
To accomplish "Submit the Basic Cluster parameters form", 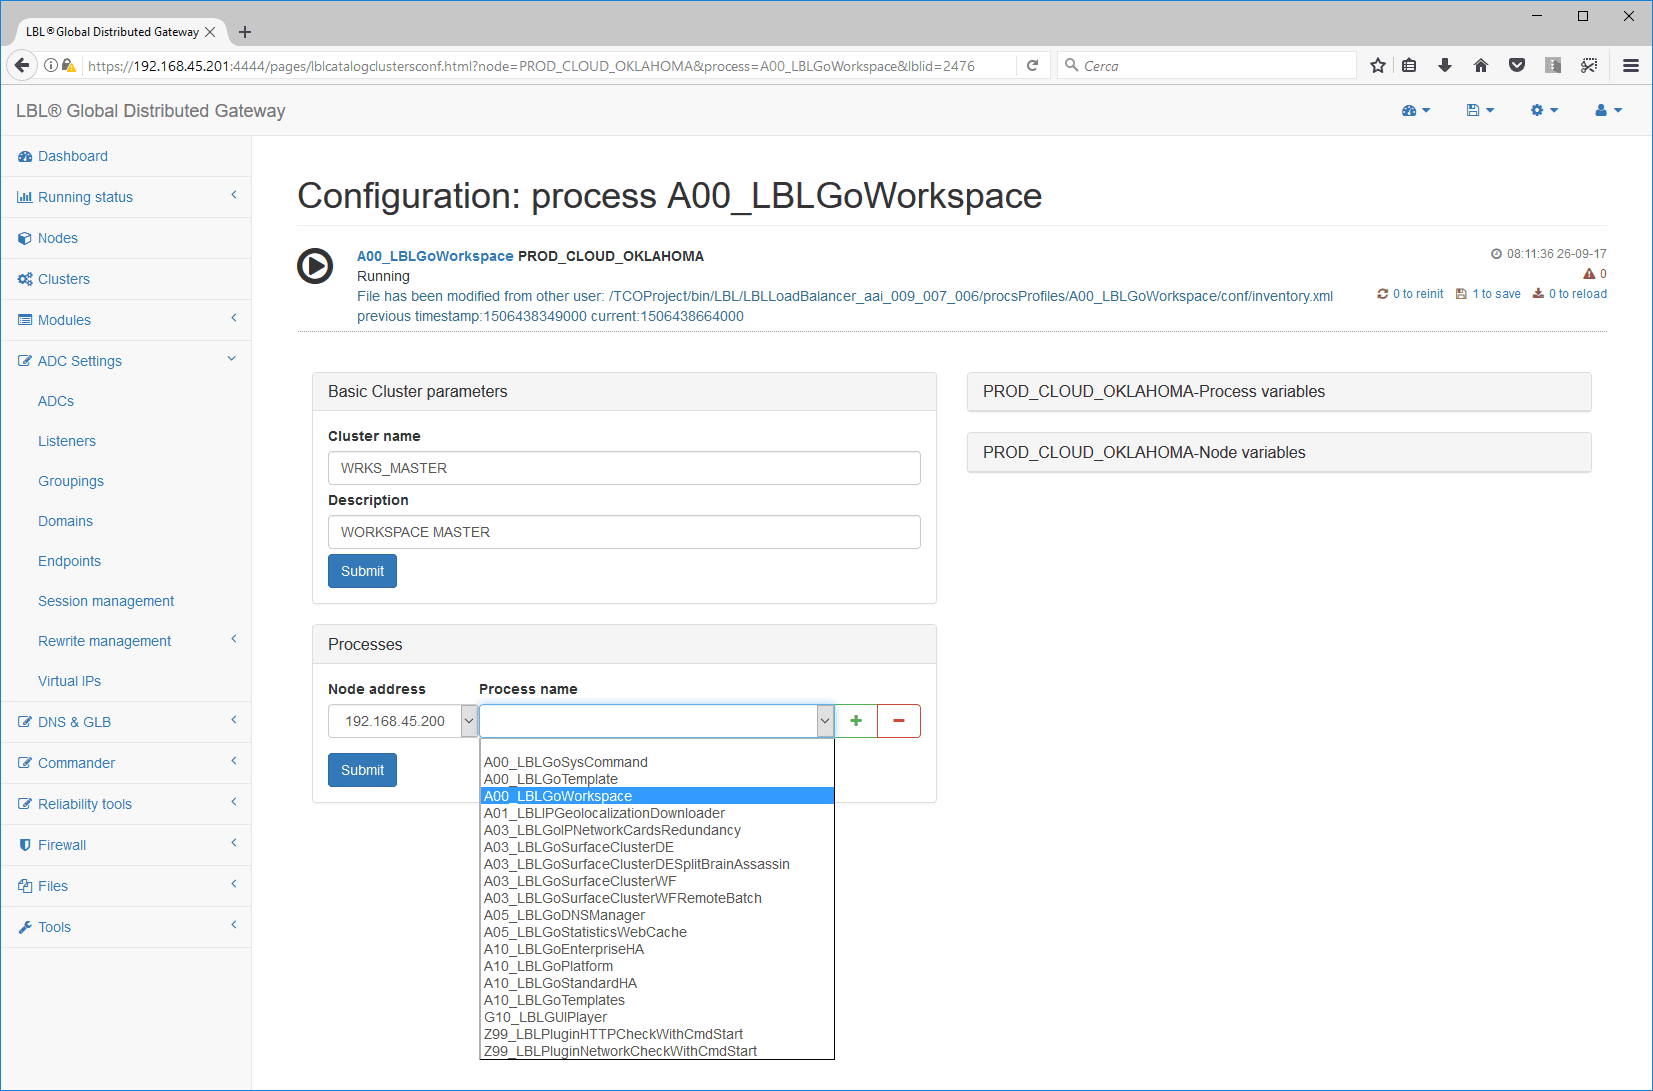I will point(362,571).
